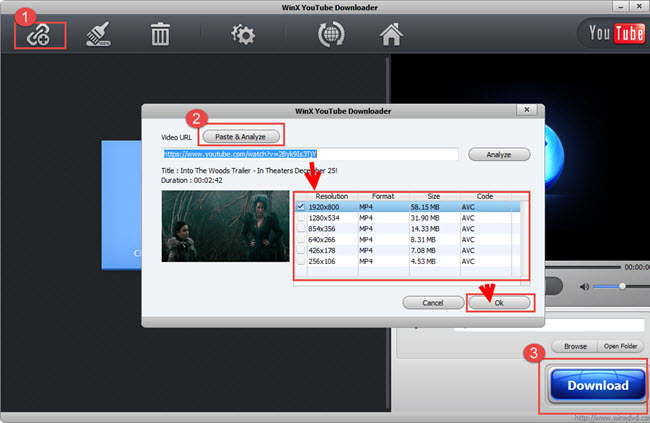
Task: Go to Home page via house icon
Action: 391,34
